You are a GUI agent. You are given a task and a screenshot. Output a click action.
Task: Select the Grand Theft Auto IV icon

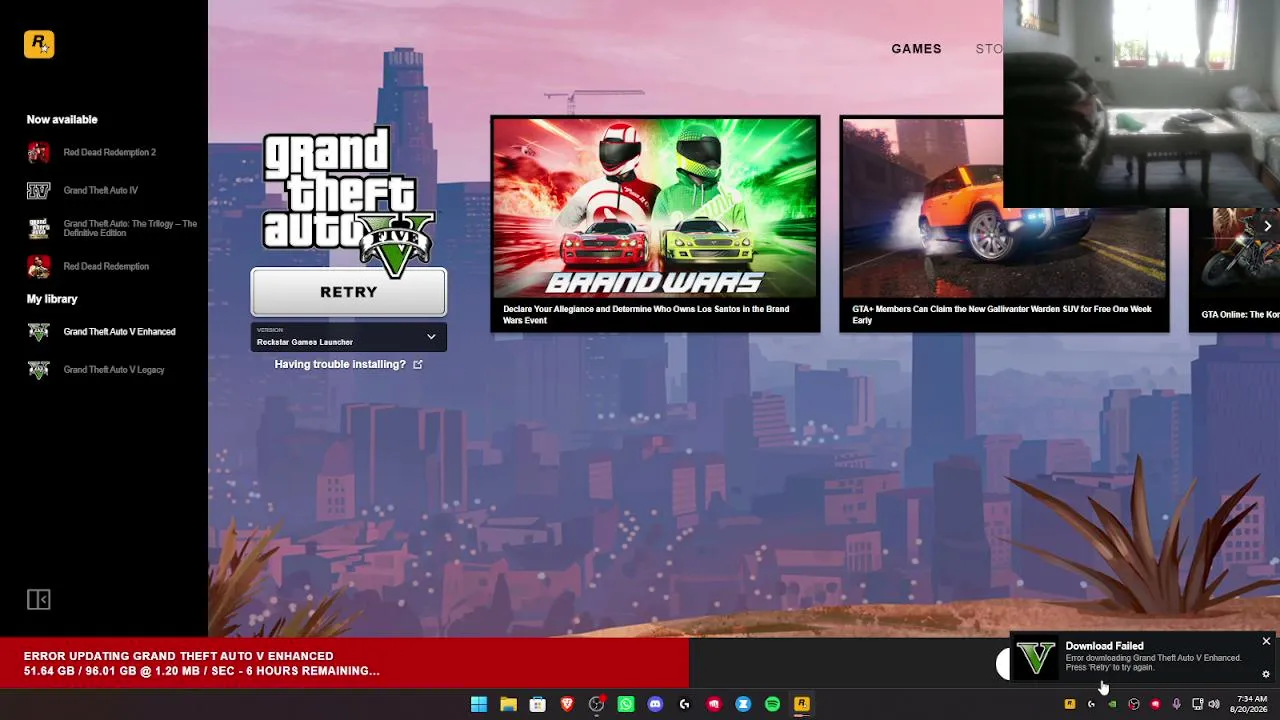[x=38, y=190]
